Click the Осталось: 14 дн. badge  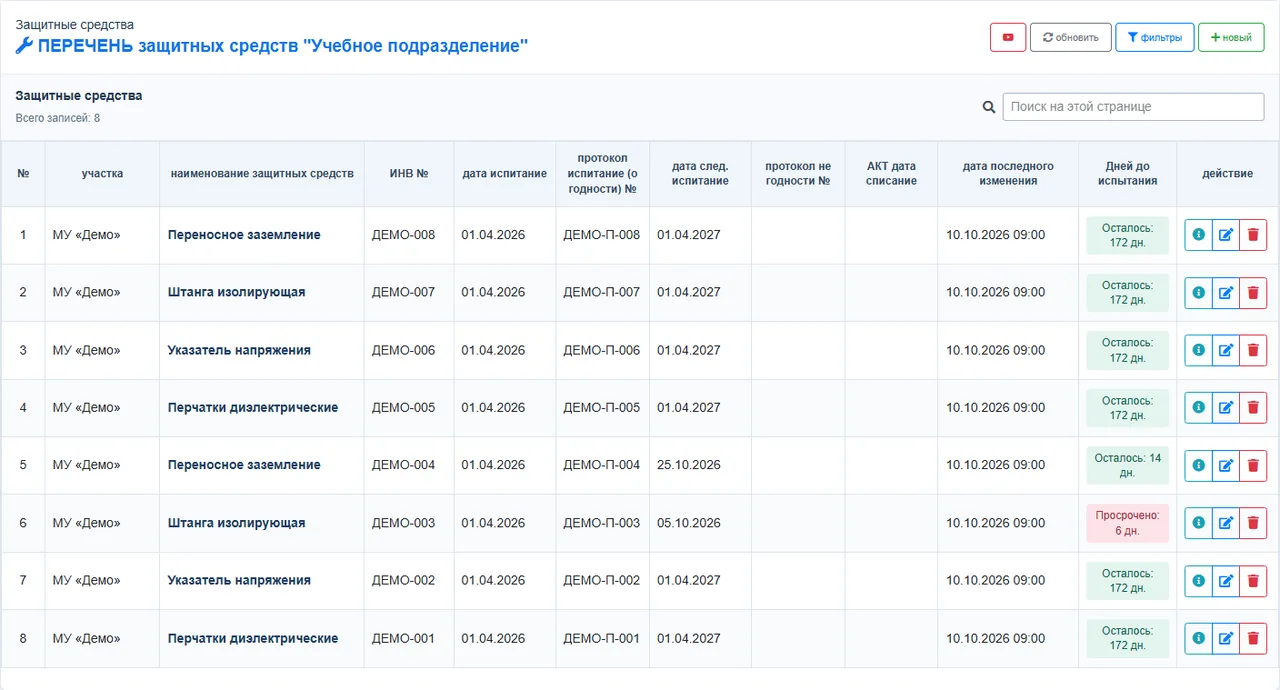click(1127, 465)
